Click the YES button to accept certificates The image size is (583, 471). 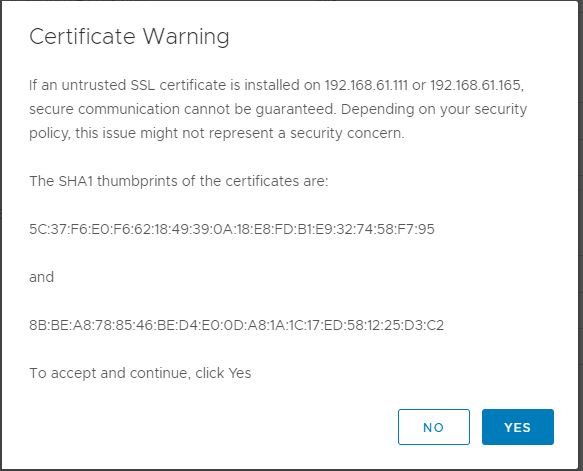tap(518, 427)
